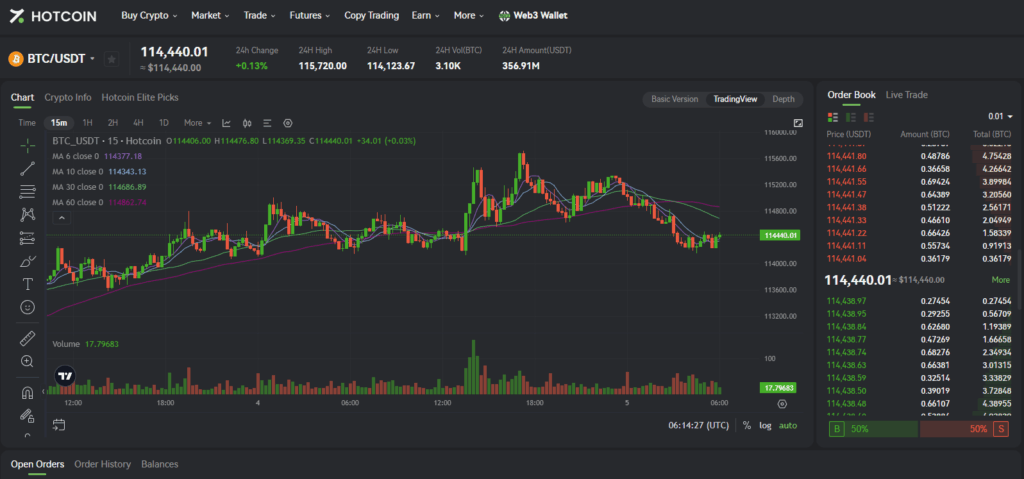This screenshot has width=1024, height=479.
Task: Select the 4H timeframe
Action: coord(138,123)
